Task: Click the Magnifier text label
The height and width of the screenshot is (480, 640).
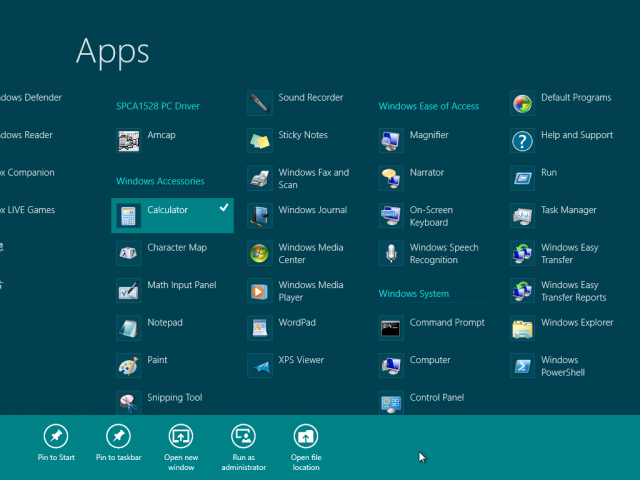Action: [x=429, y=135]
